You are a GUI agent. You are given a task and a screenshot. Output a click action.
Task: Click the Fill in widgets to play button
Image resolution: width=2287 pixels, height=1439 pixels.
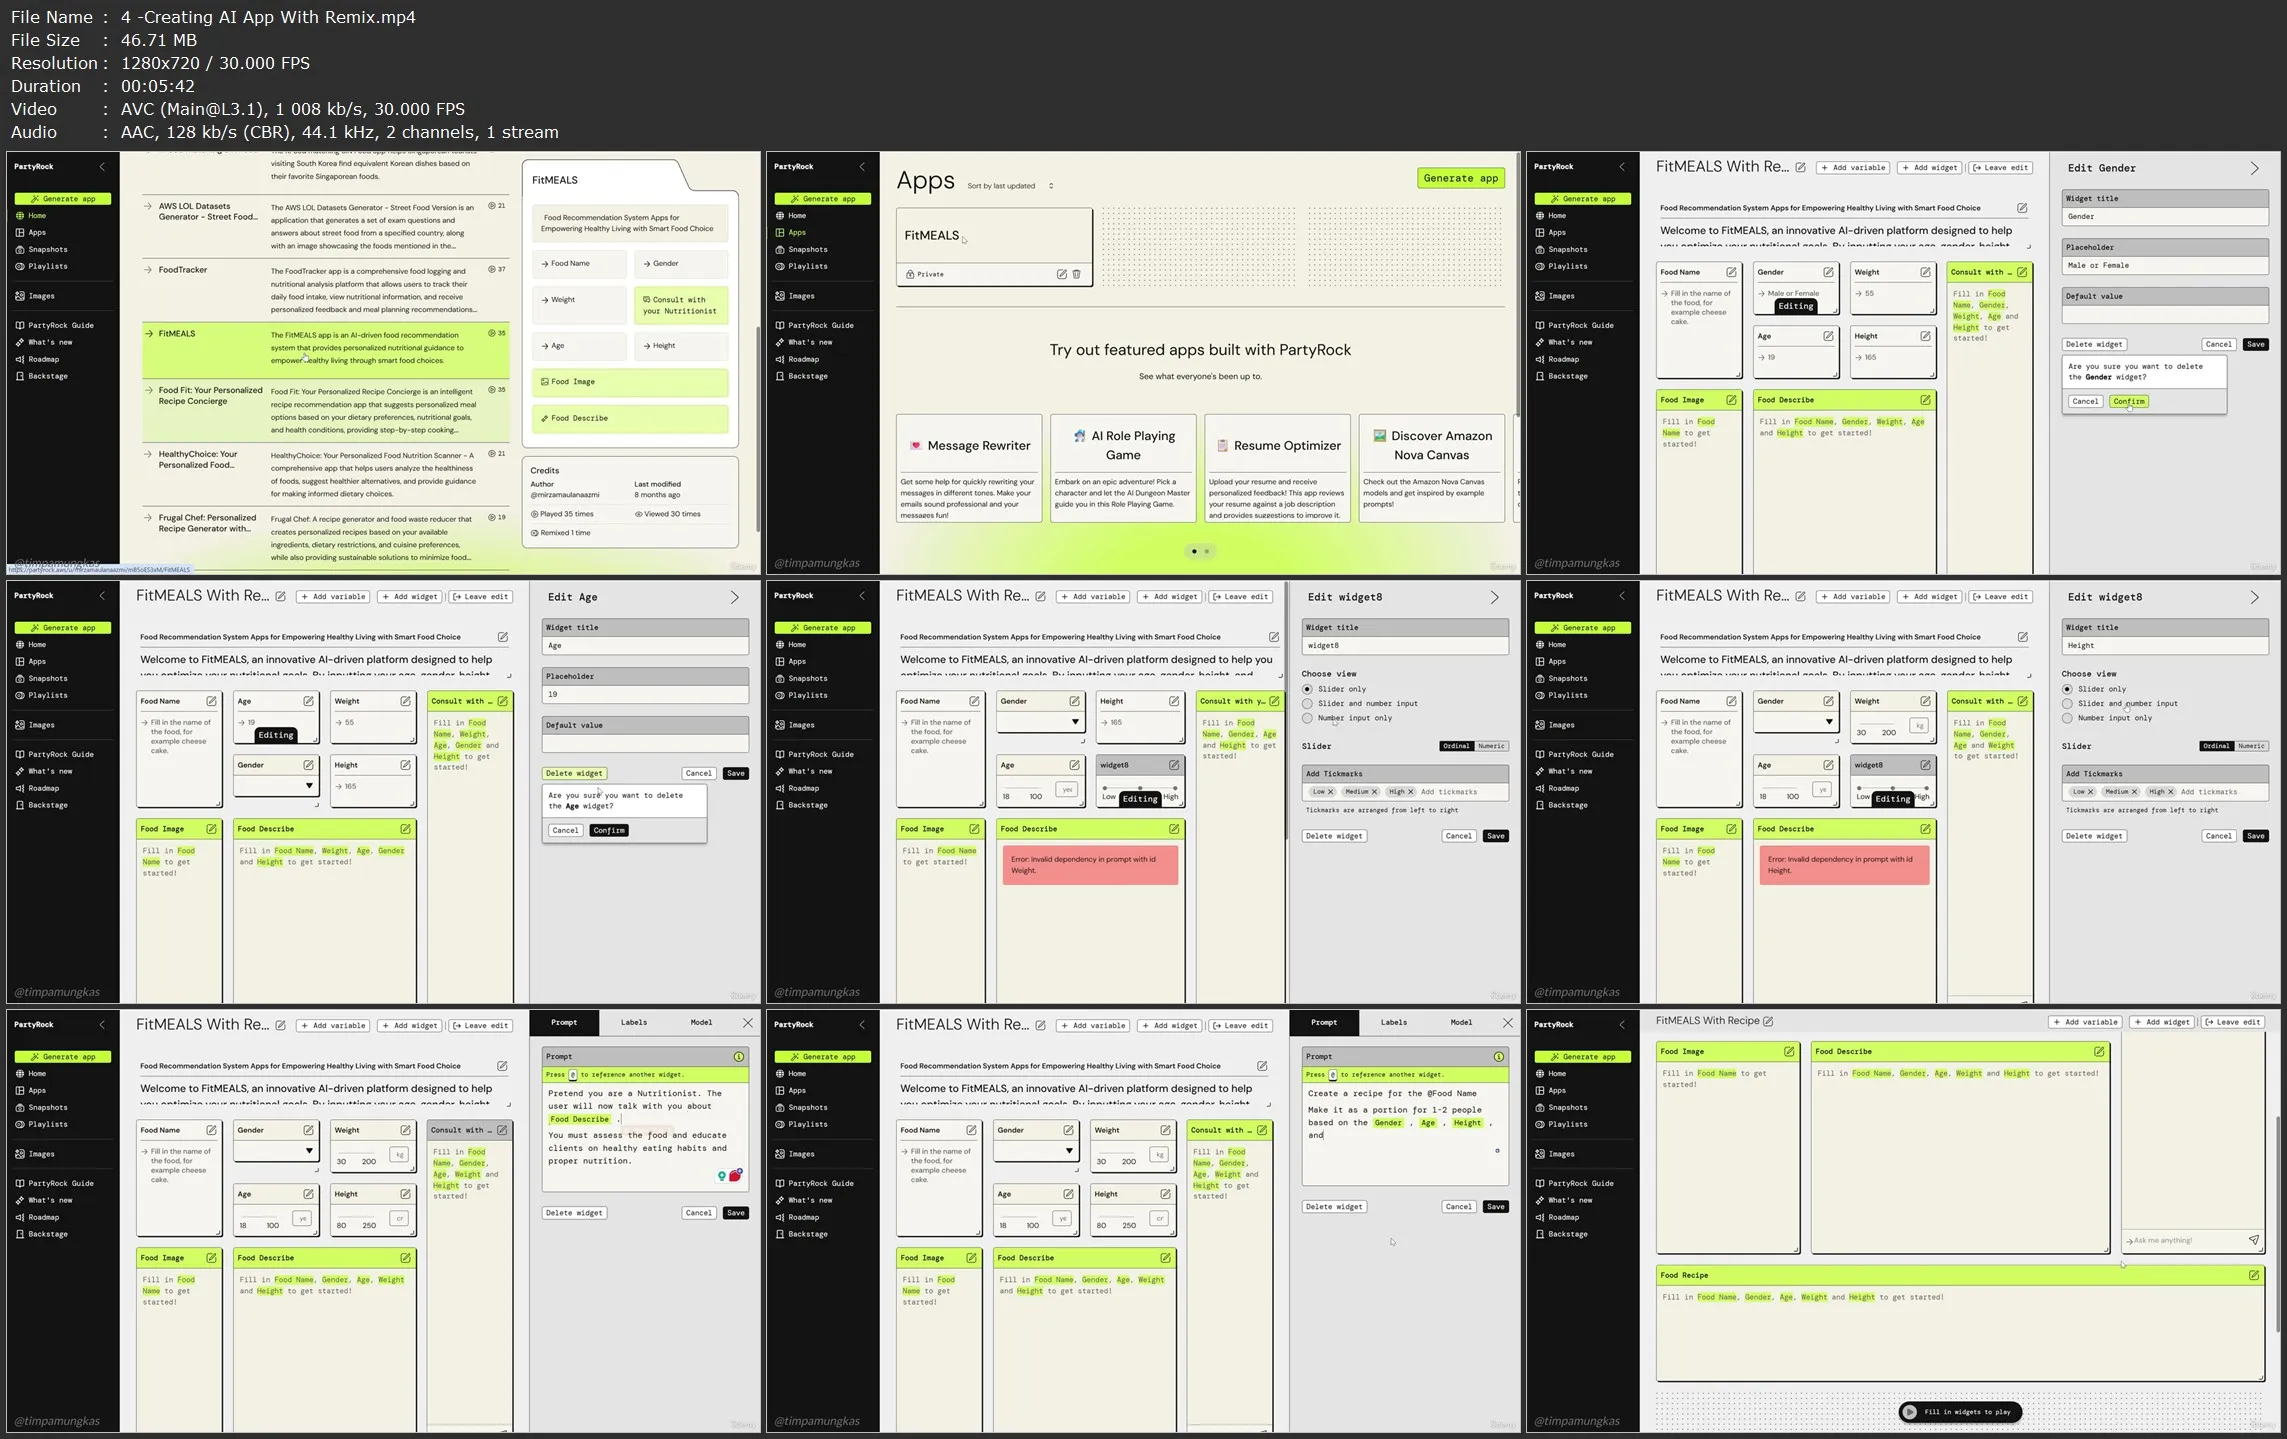click(1960, 1412)
